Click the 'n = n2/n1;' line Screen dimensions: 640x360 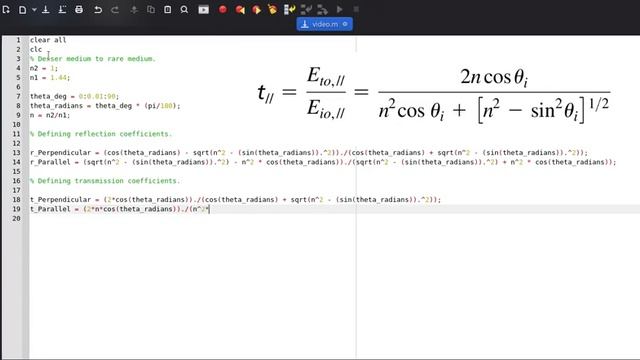[50, 115]
